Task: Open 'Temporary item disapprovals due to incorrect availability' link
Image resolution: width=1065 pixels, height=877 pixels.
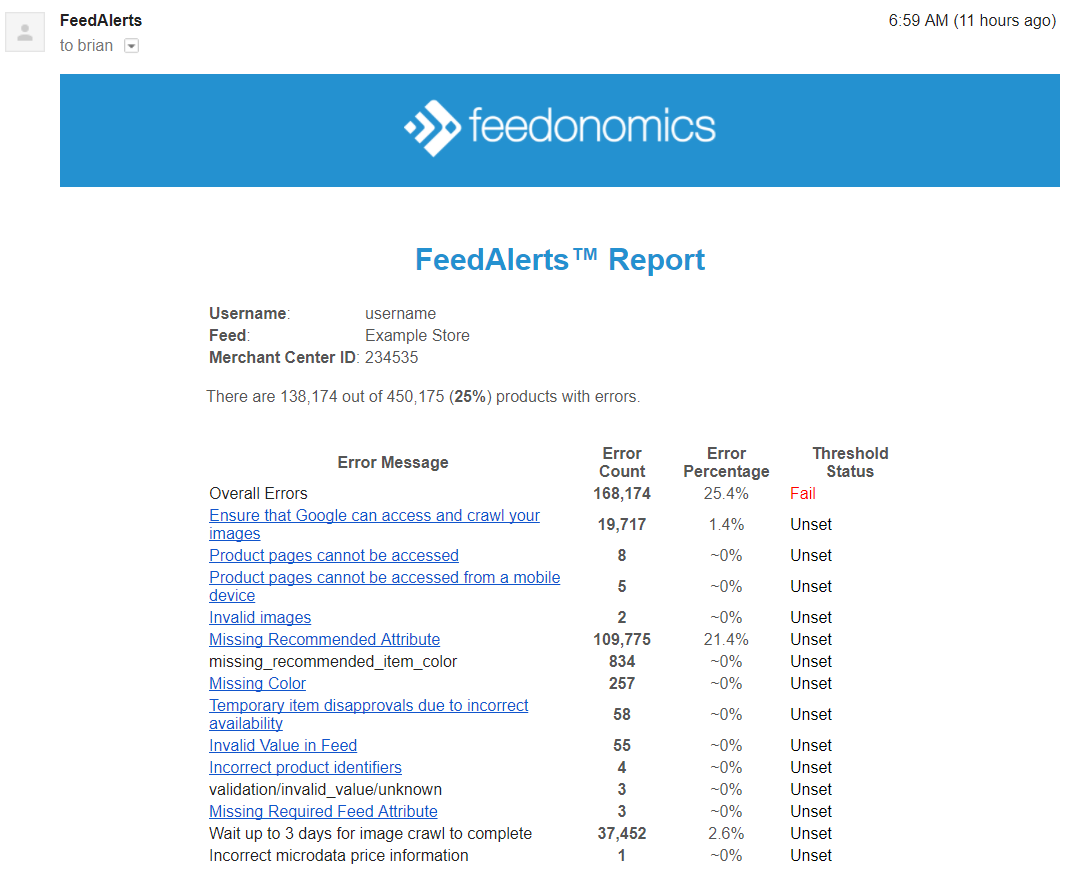Action: point(368,714)
